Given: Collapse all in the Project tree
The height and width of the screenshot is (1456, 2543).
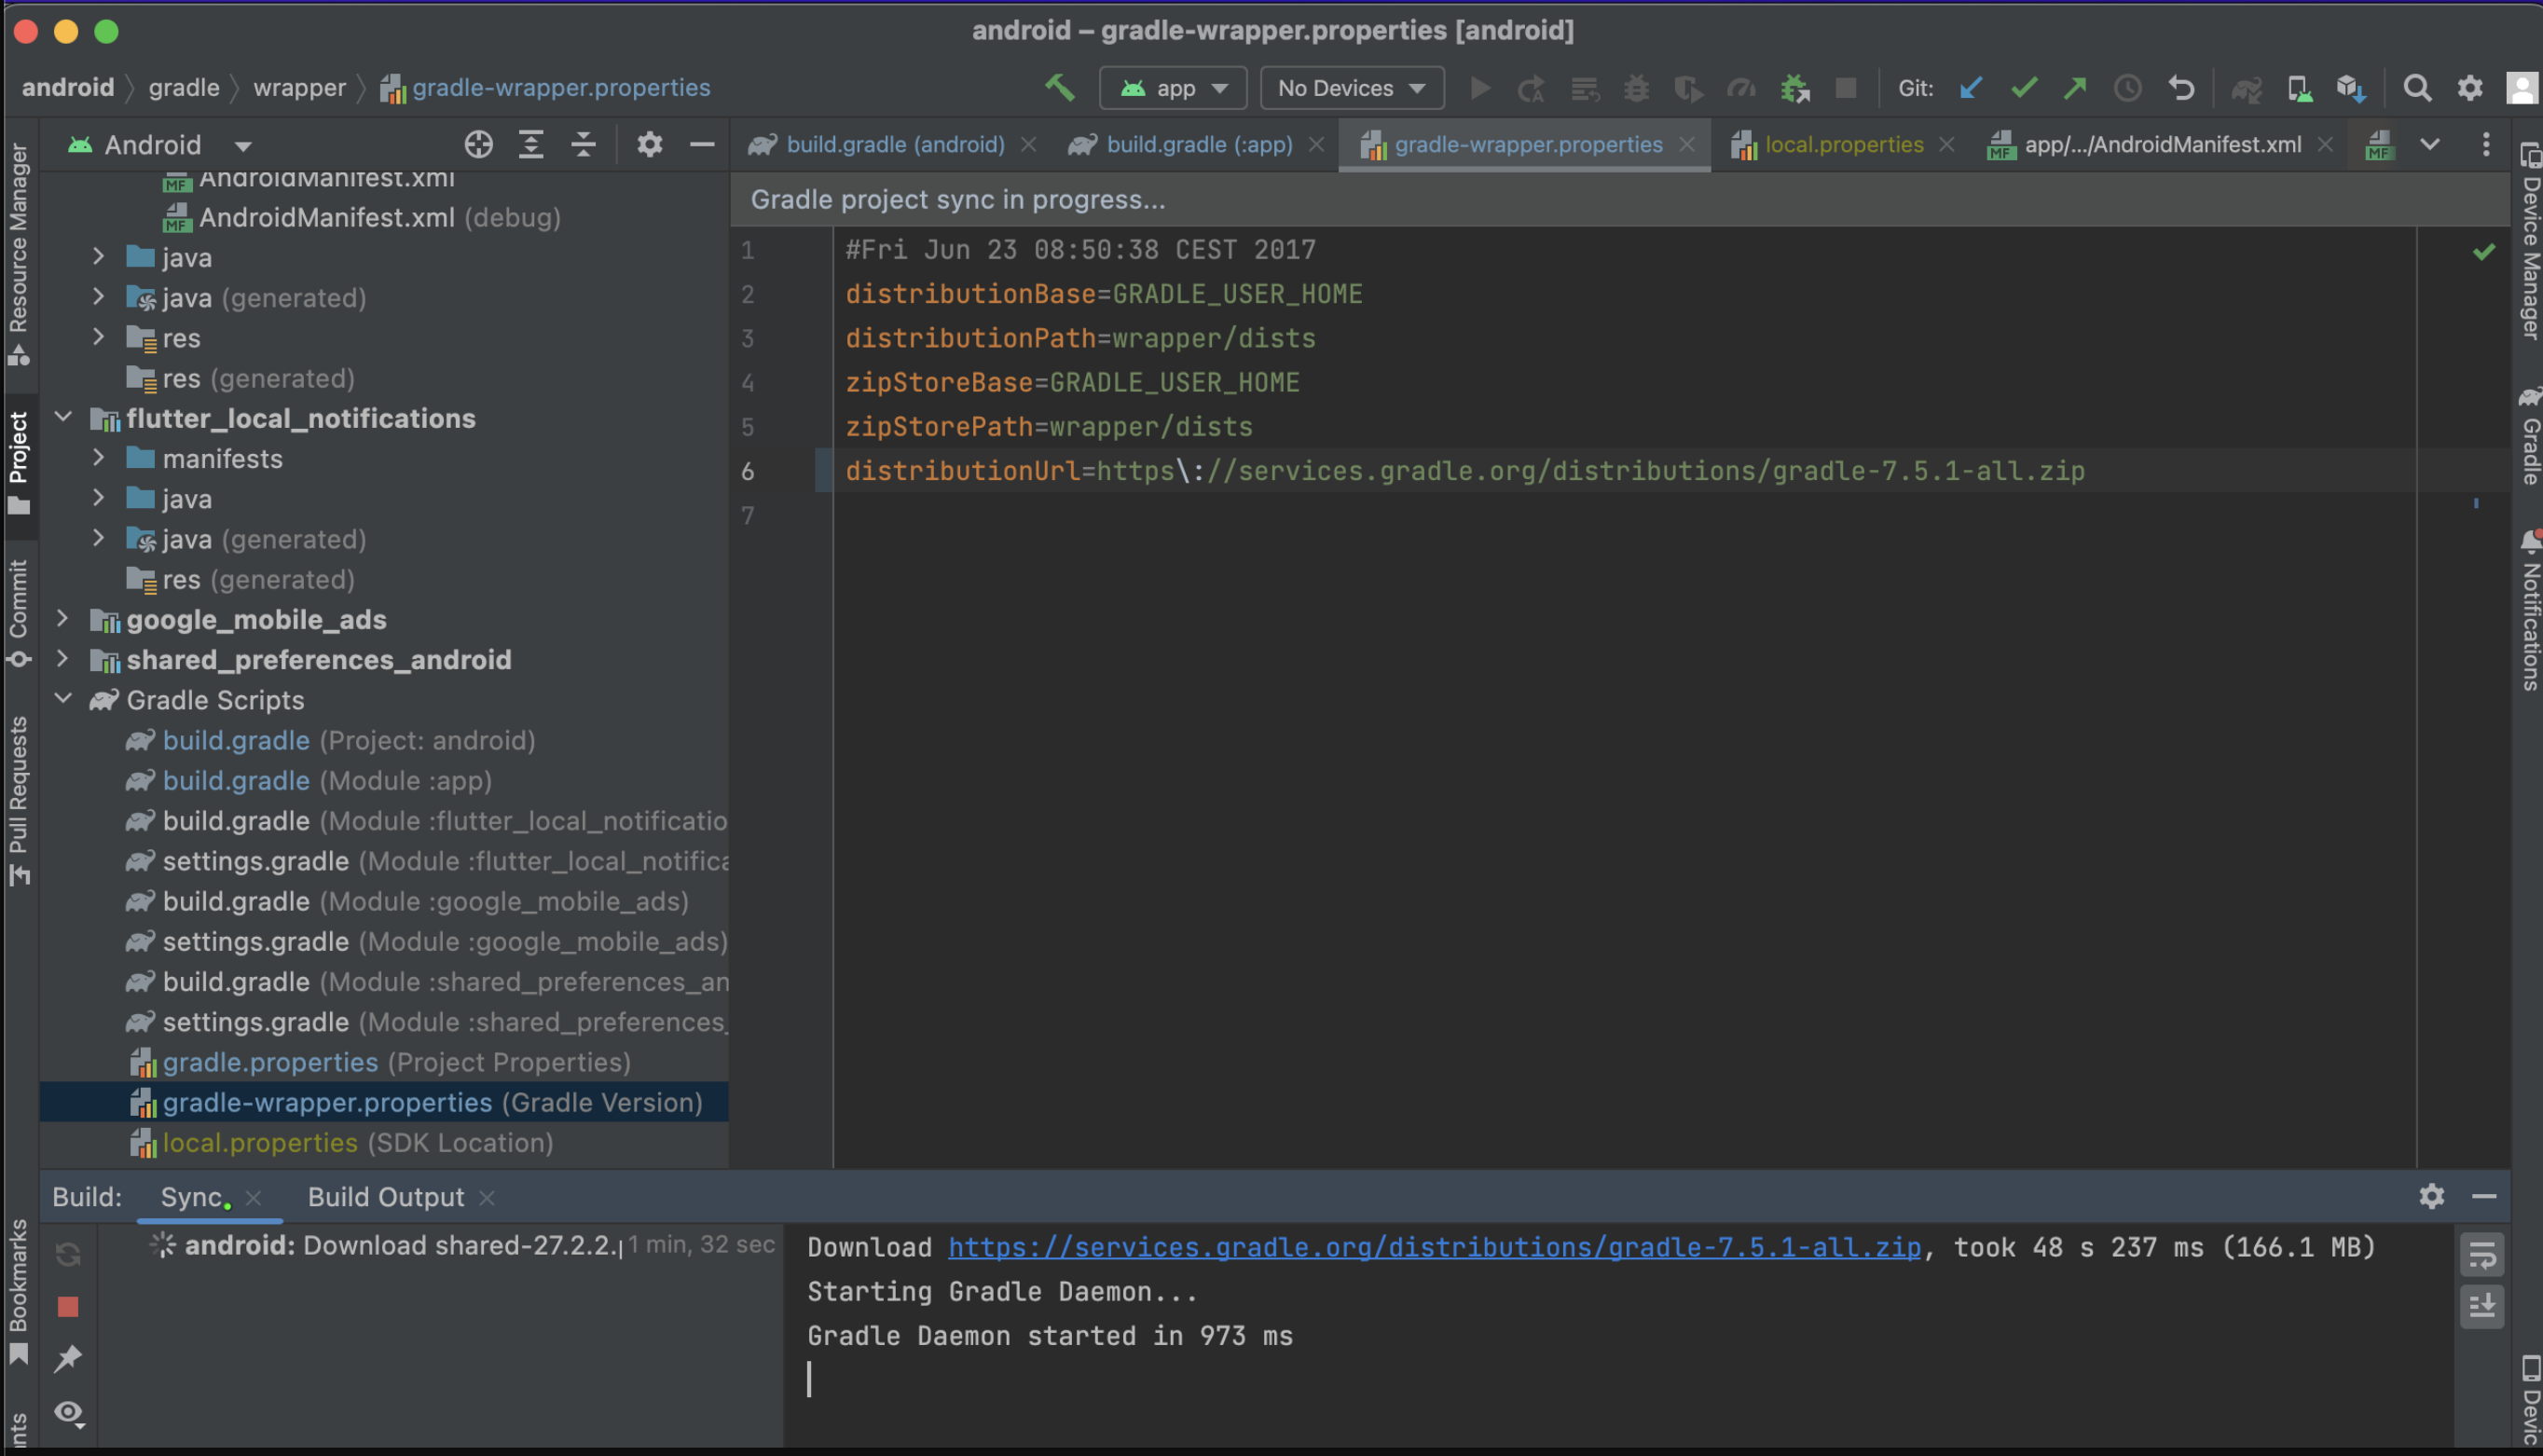Looking at the screenshot, I should [583, 145].
